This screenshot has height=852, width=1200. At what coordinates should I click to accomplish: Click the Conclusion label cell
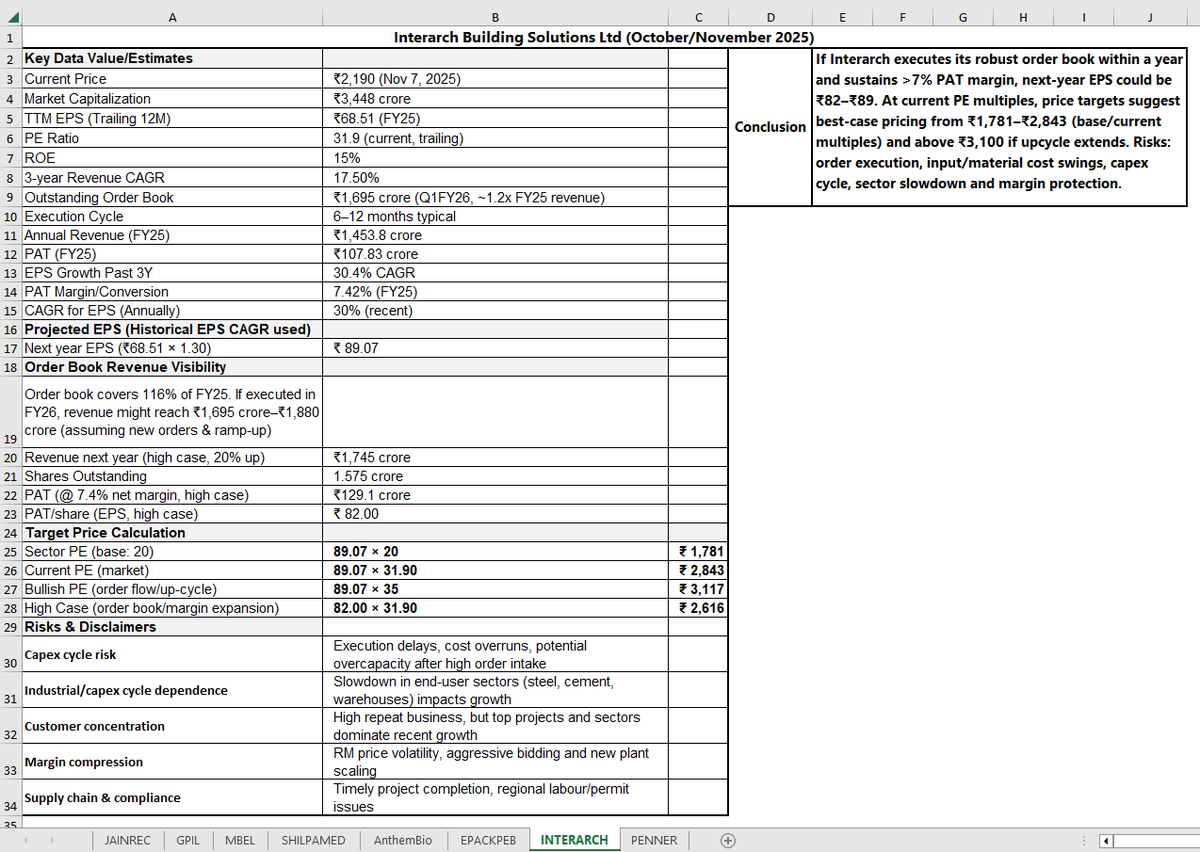(x=770, y=127)
